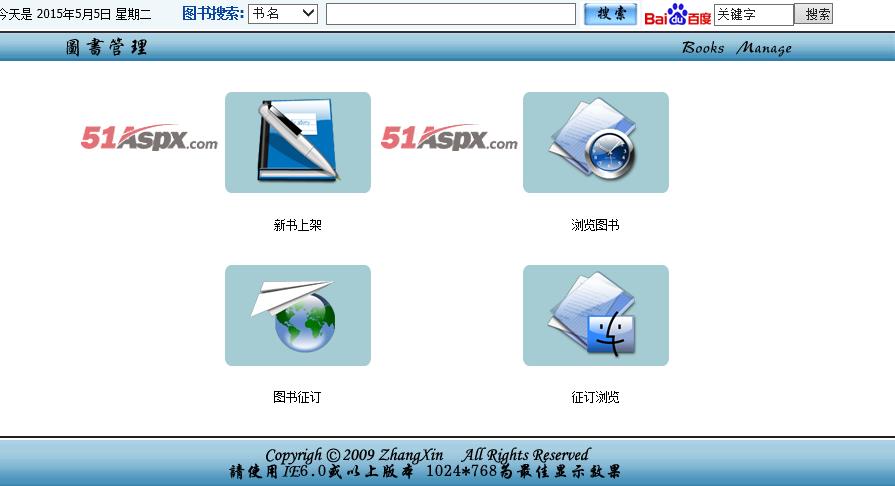Click the Books Manage header text

tap(737, 47)
